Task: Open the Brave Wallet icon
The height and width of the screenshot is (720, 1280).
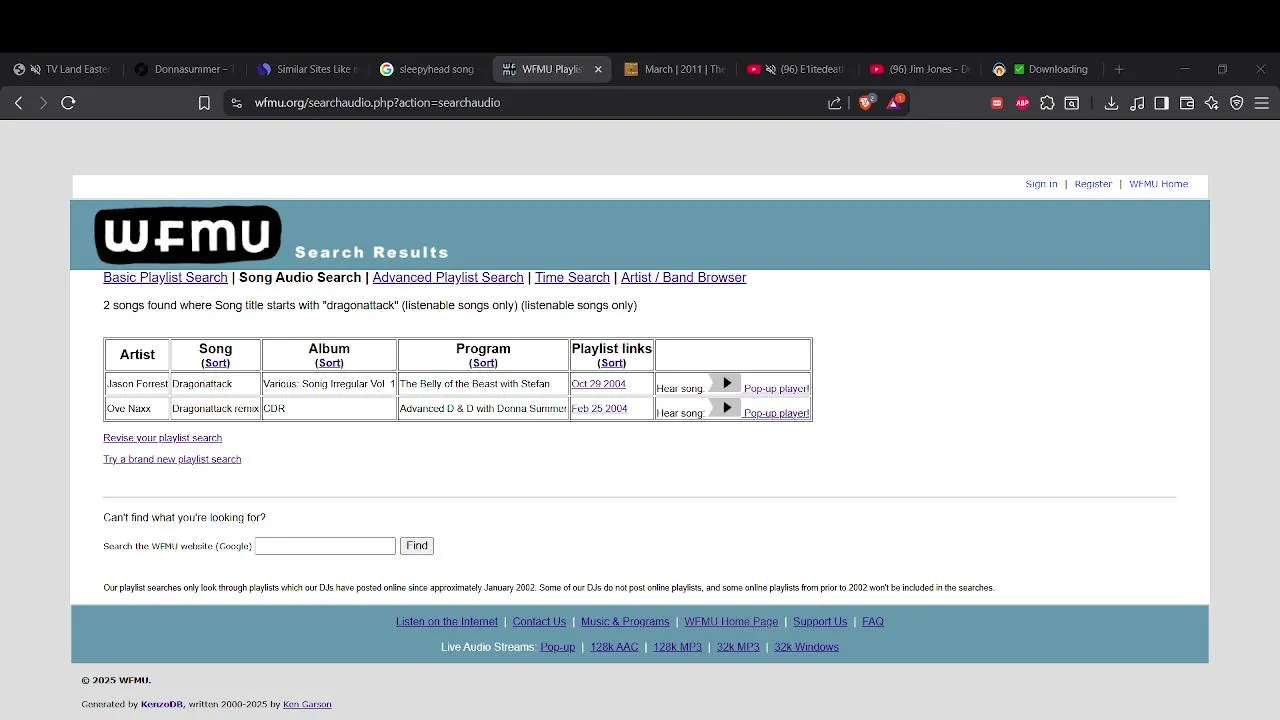Action: [1187, 103]
